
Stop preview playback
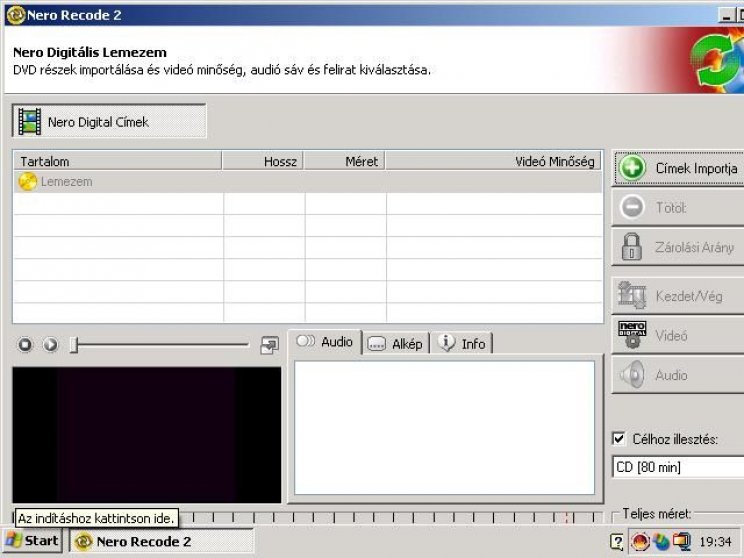coord(25,344)
